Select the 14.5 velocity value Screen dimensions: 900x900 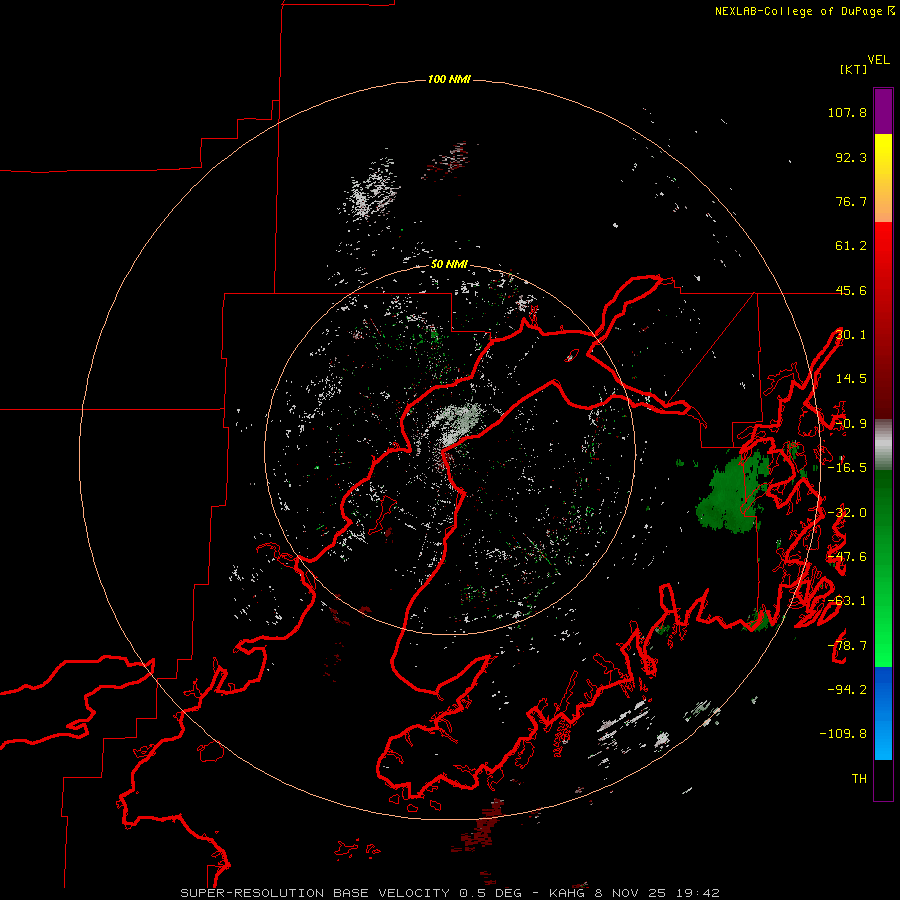(851, 379)
